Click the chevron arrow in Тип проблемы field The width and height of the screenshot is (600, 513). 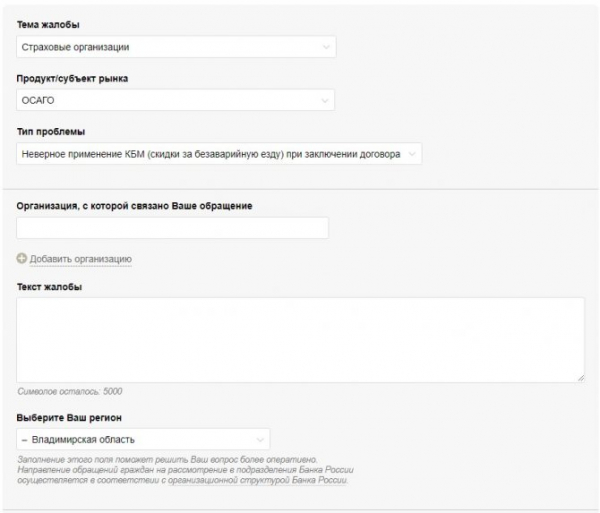pyautogui.click(x=412, y=154)
